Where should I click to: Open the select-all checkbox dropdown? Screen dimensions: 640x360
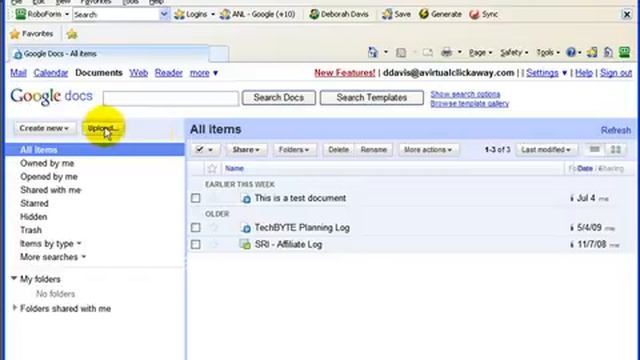[x=204, y=150]
